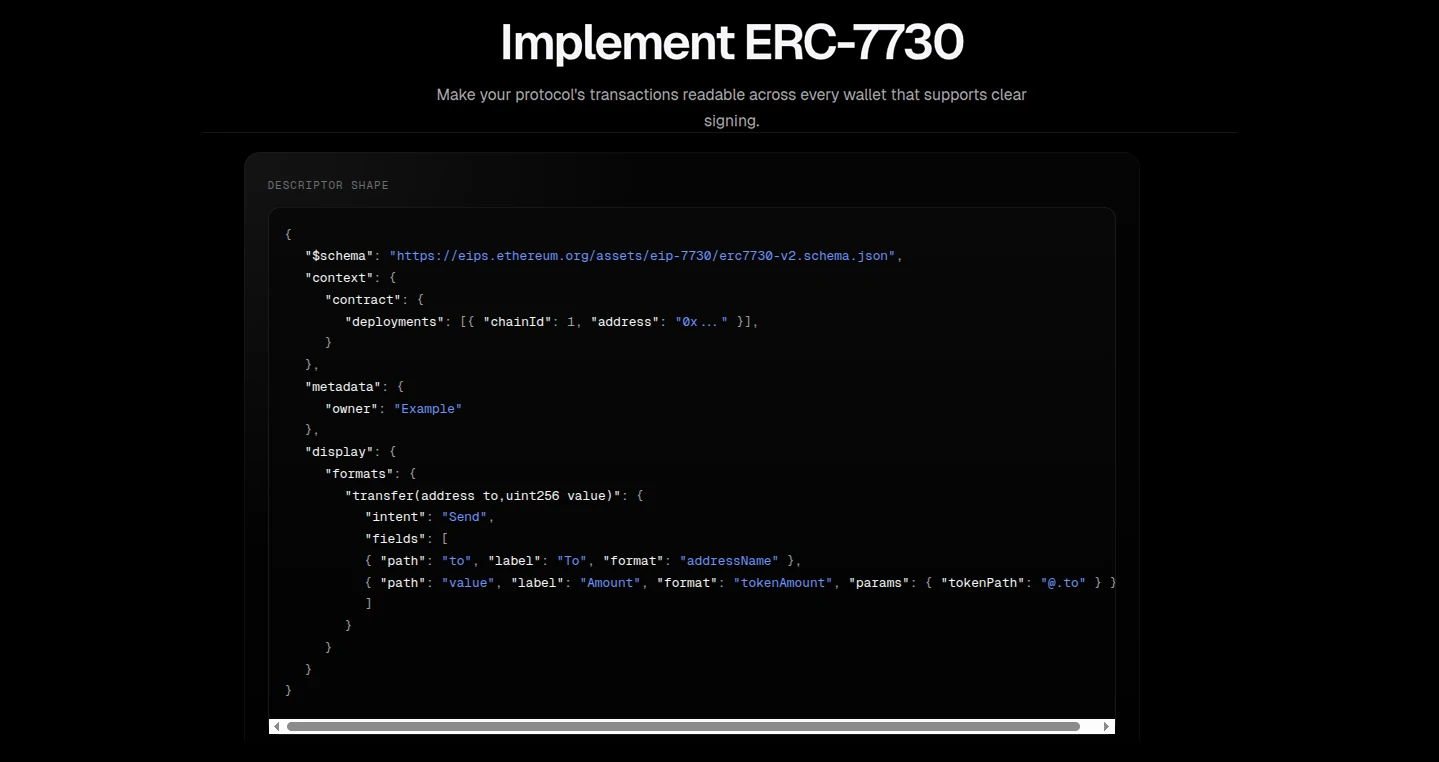
Task: Click the "$schema" key in the code
Action: point(339,256)
